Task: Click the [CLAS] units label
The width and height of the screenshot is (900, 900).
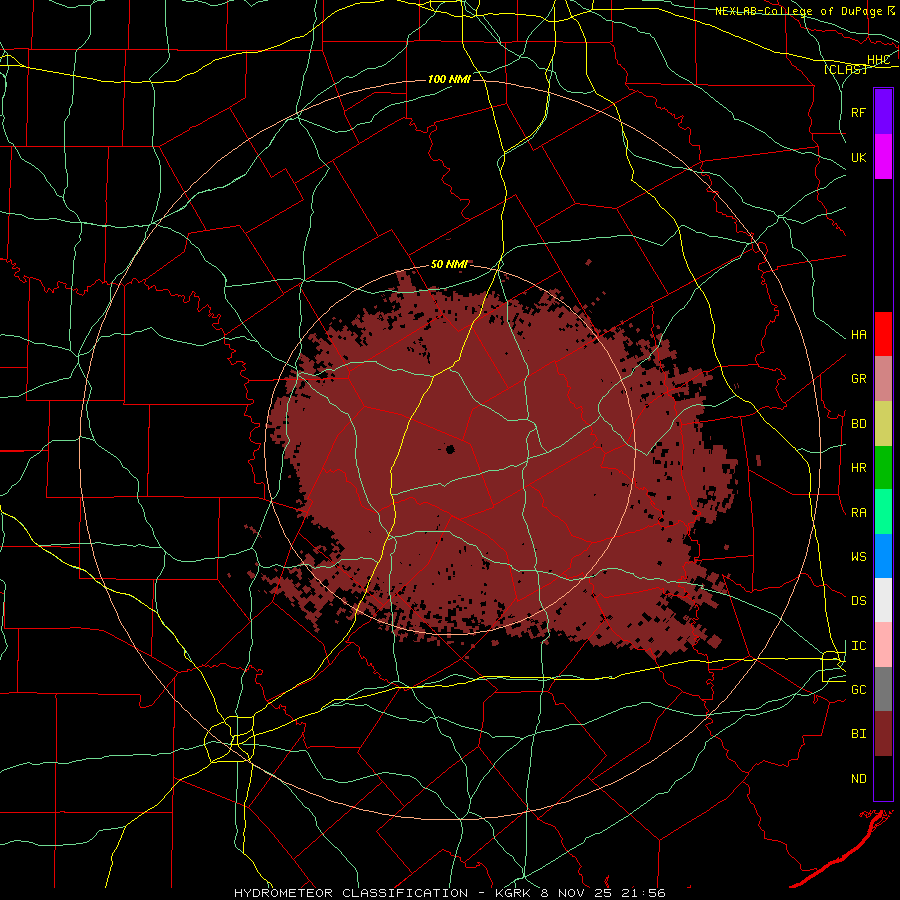Action: (845, 69)
